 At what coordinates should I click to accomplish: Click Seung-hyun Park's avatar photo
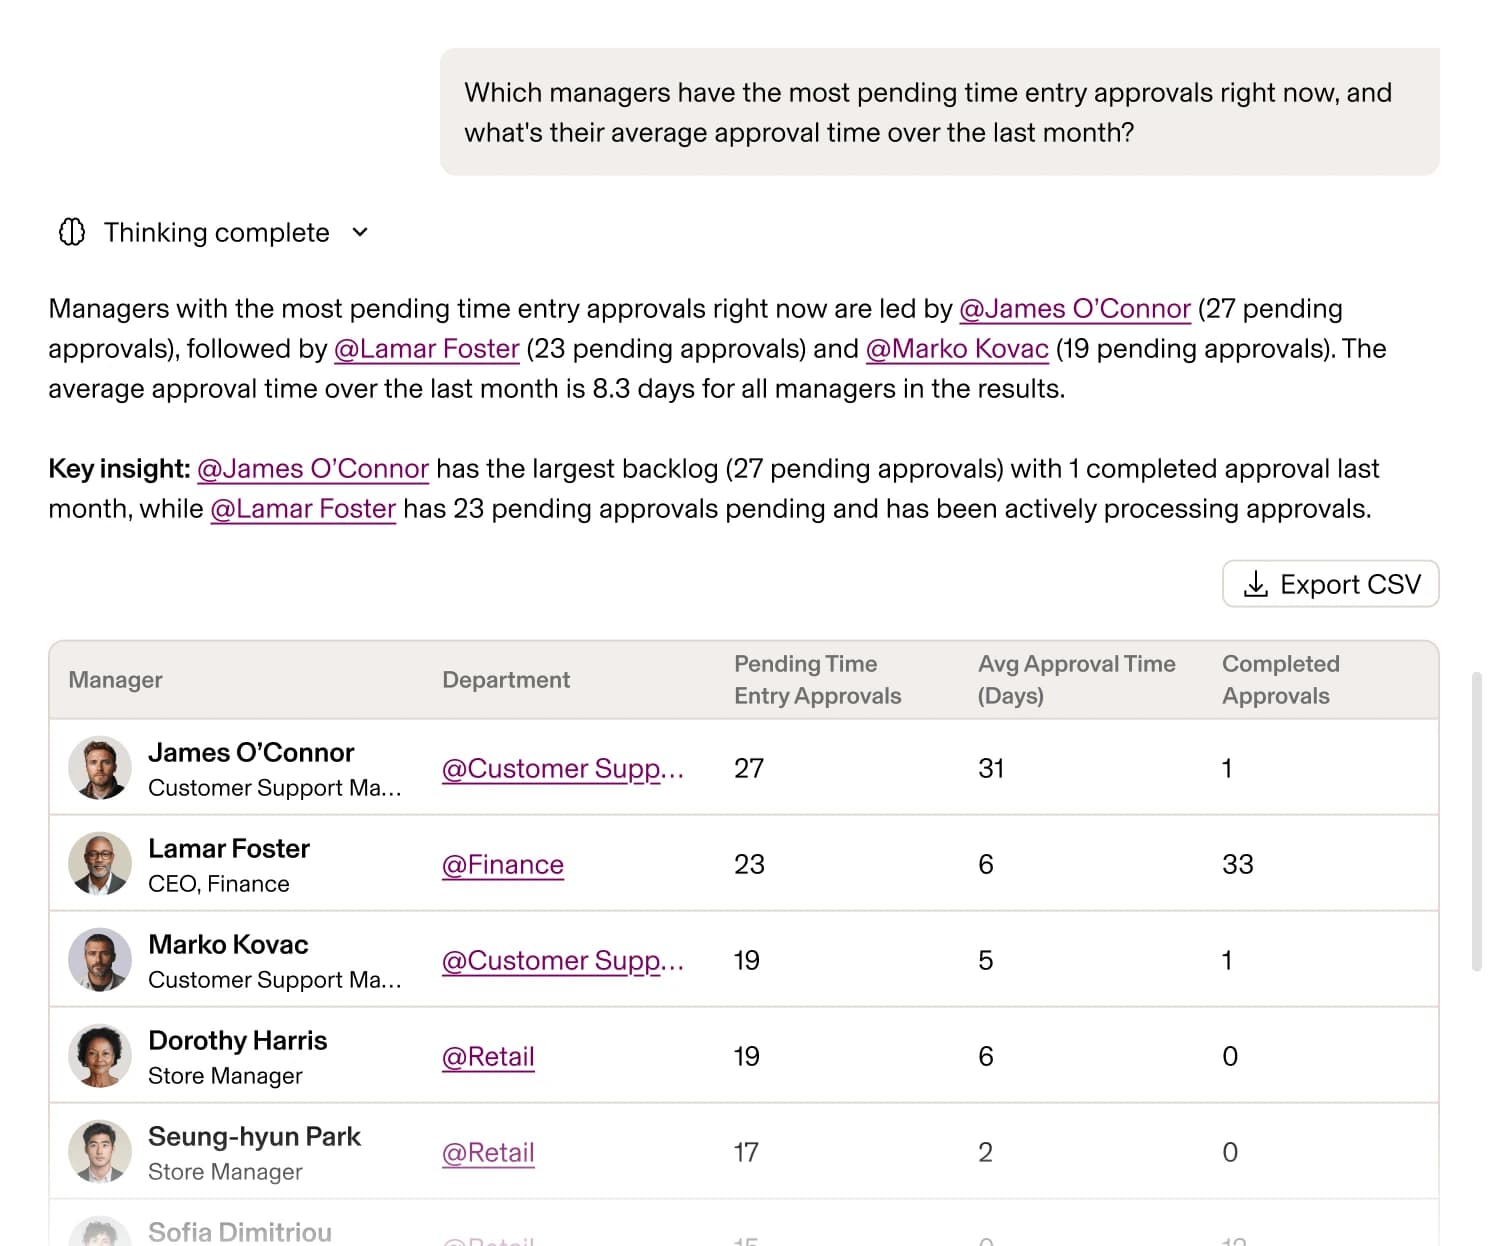100,1152
